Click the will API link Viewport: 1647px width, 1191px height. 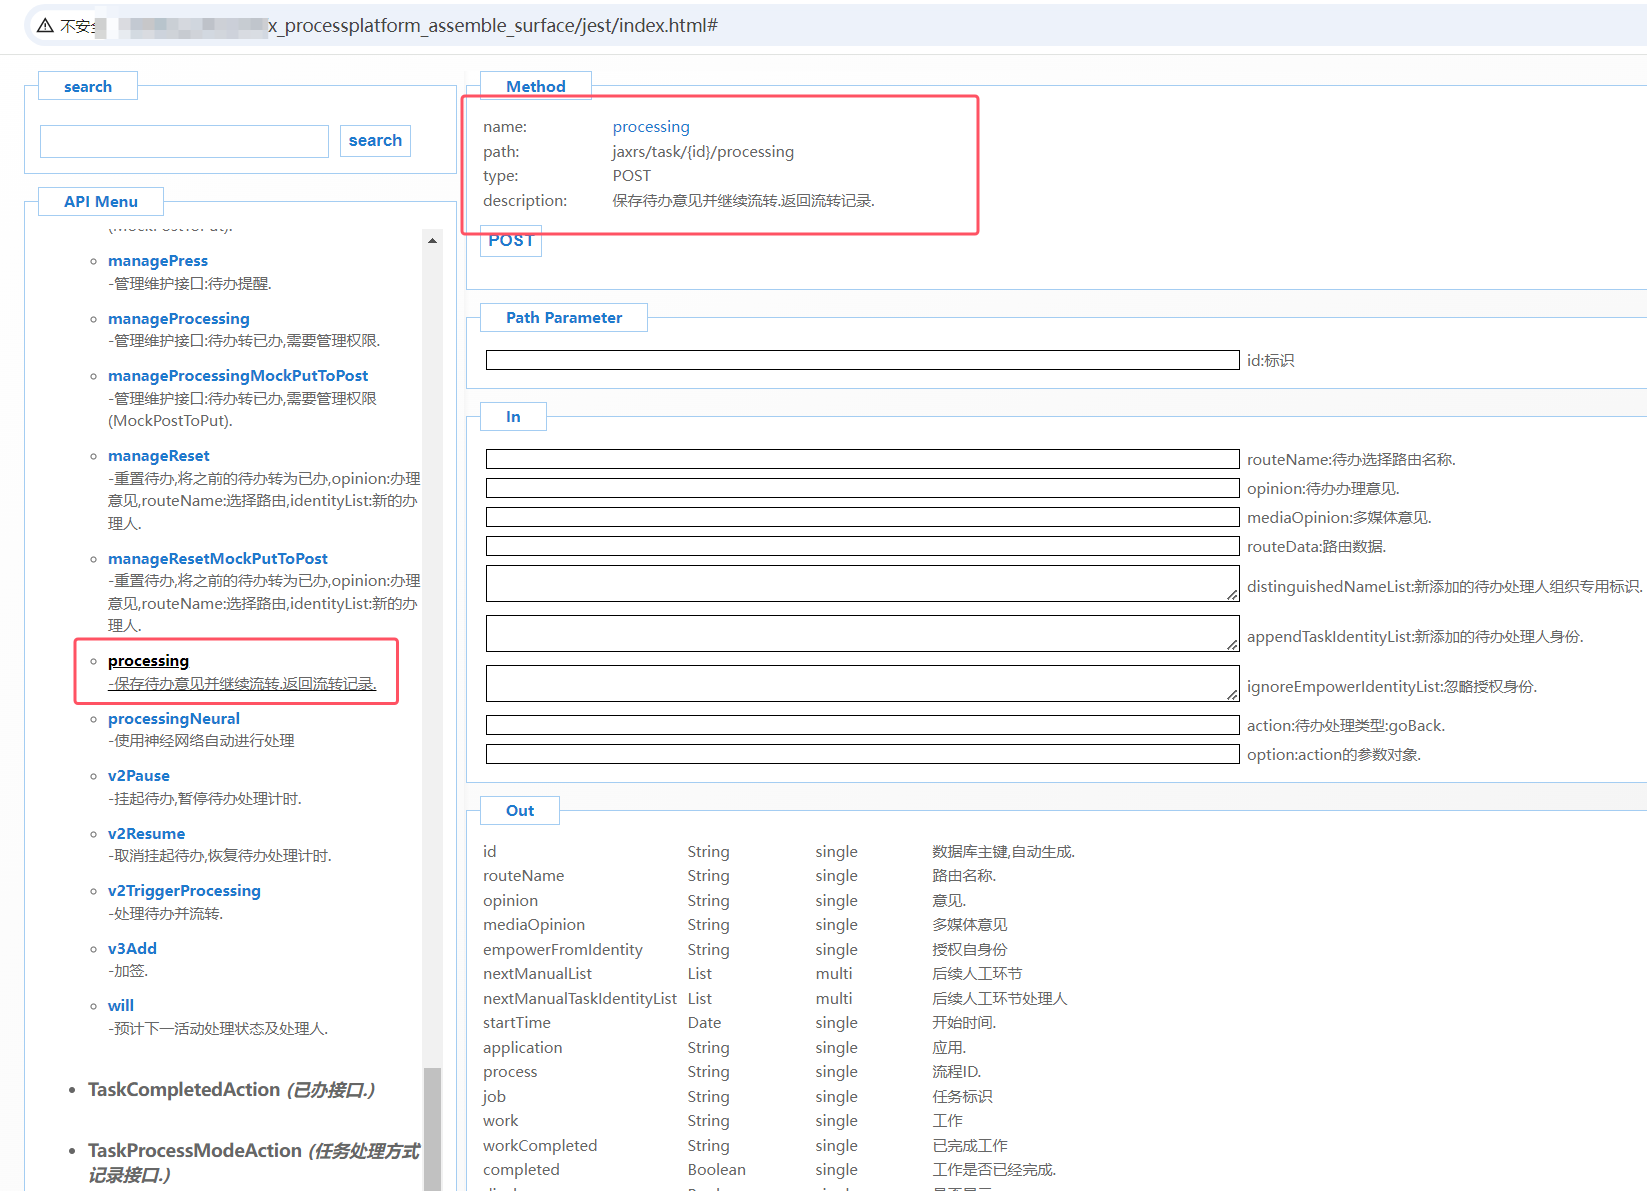click(x=120, y=1006)
